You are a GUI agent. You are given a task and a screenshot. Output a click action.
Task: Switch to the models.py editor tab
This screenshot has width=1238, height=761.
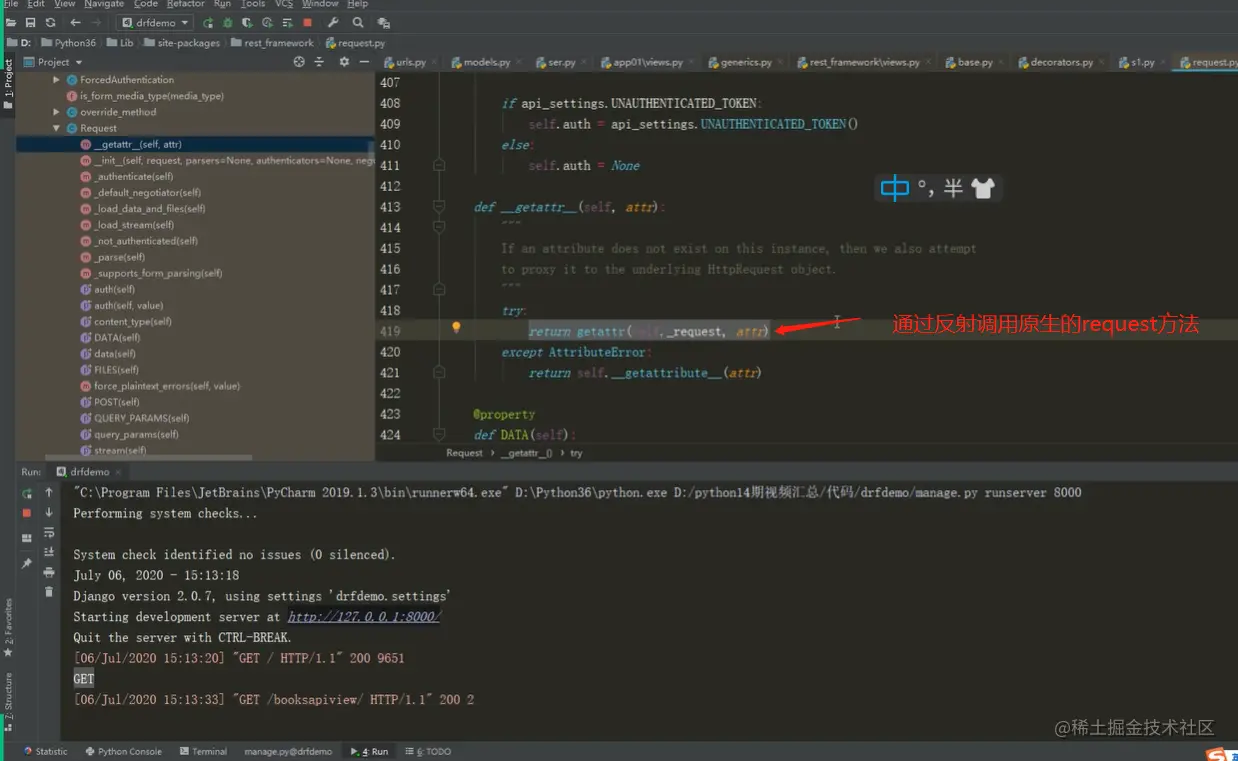487,62
